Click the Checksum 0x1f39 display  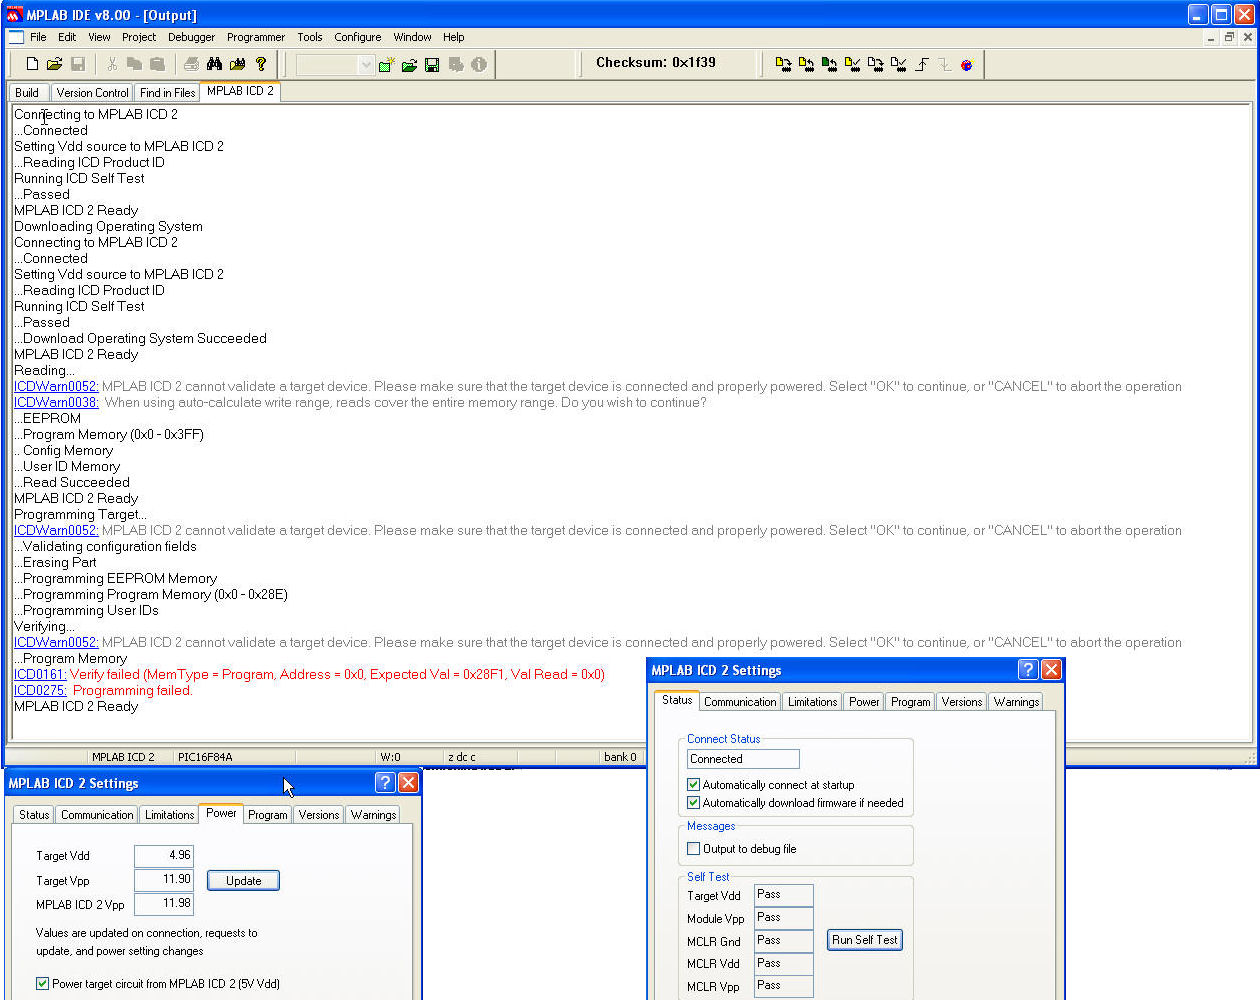tap(656, 63)
